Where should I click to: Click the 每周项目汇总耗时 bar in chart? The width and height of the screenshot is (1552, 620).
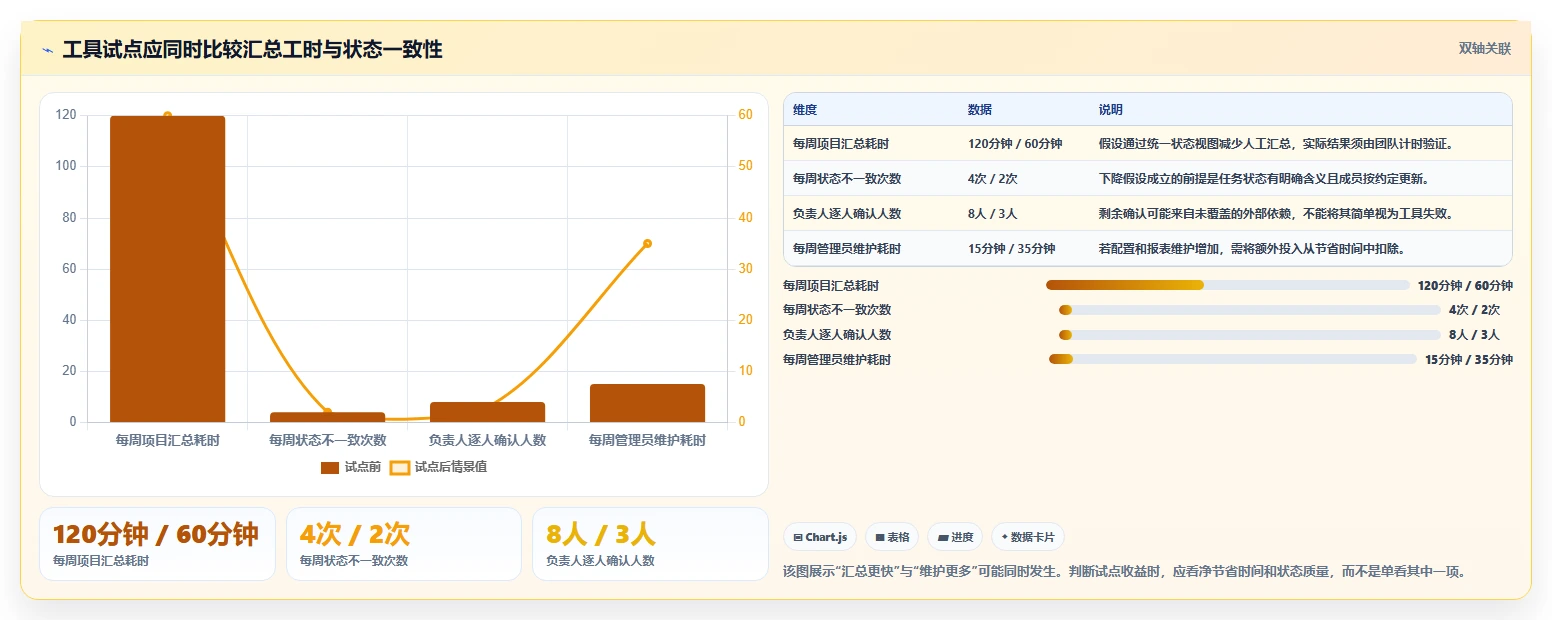167,269
